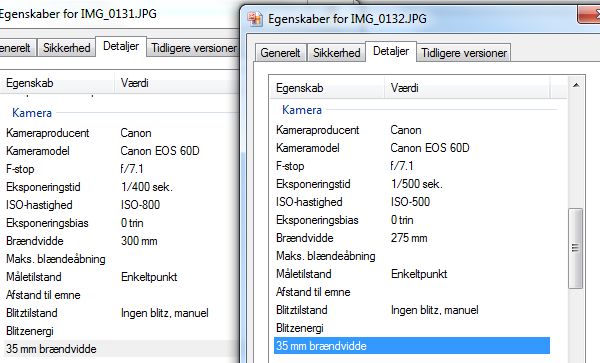The width and height of the screenshot is (600, 363).
Task: Click the IMG_0132.JPG file icon in title bar
Action: [x=255, y=19]
